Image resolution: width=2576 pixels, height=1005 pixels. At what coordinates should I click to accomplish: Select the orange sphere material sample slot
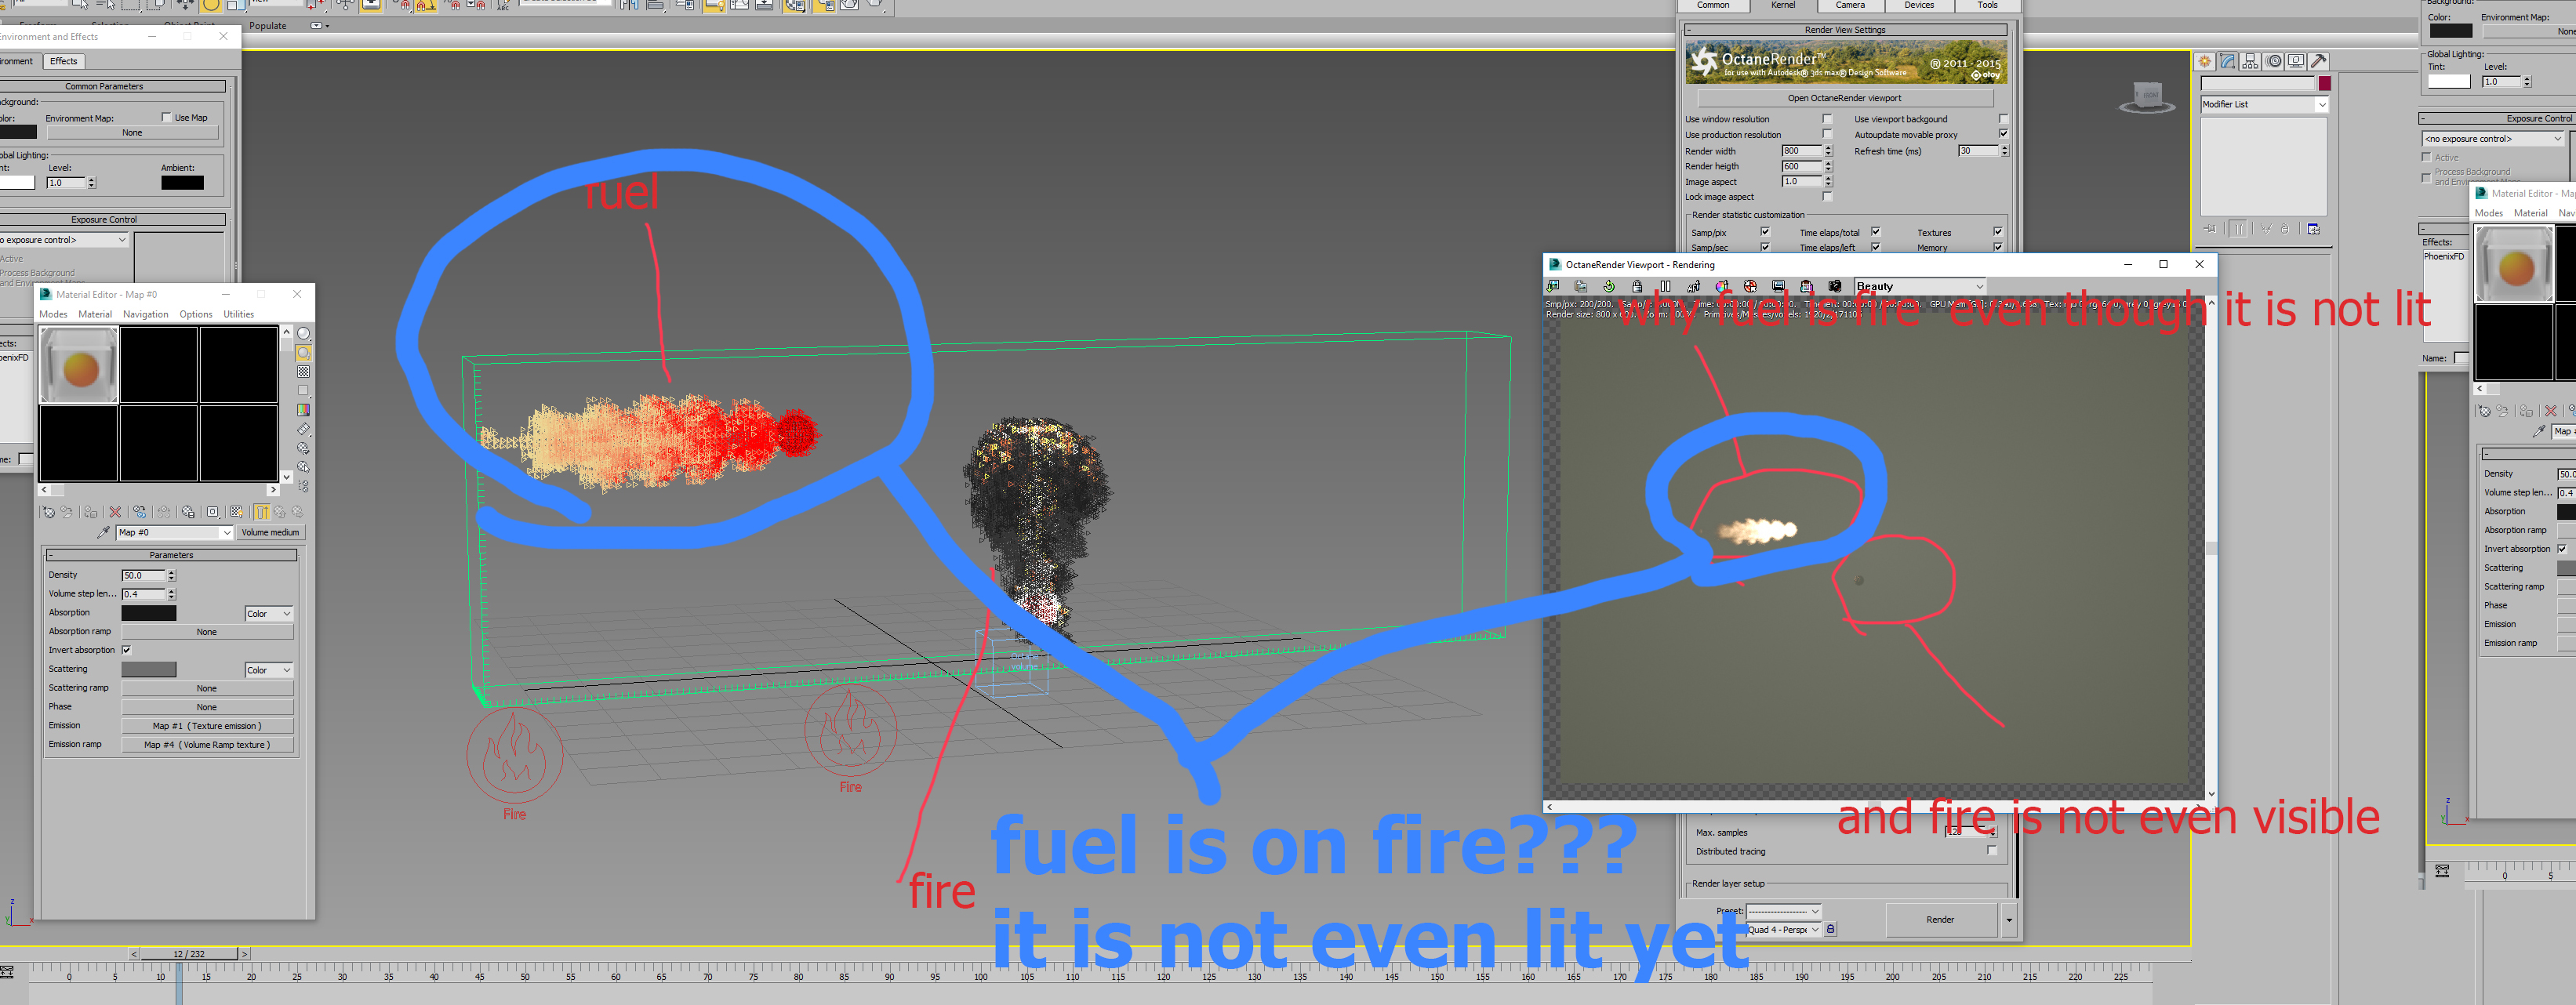79,366
